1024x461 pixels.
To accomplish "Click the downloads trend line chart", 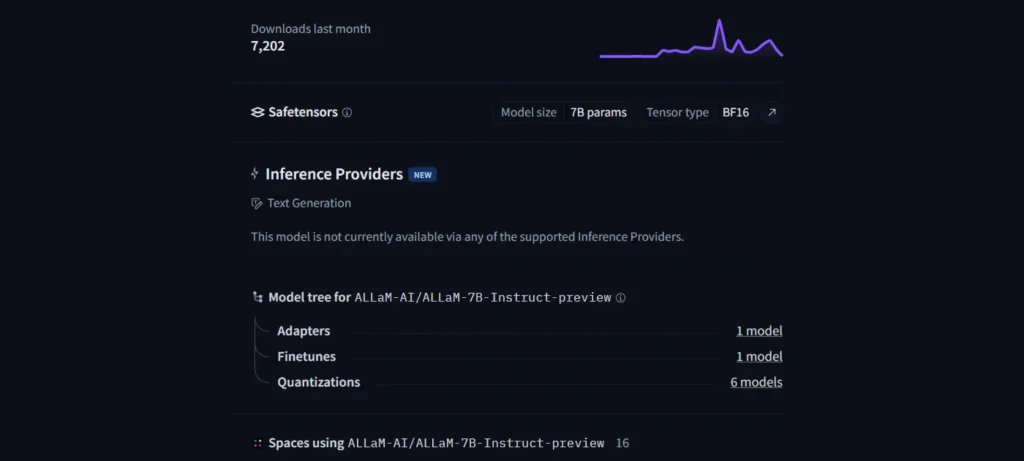I will (691, 39).
